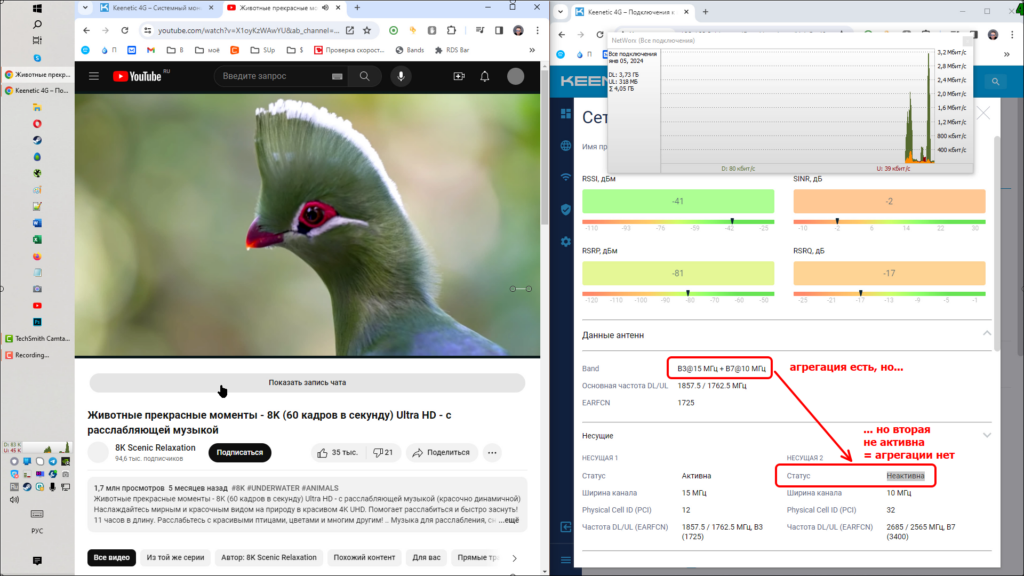This screenshot has width=1024, height=576.
Task: Open the Gmail bookmark icon
Action: point(151,50)
